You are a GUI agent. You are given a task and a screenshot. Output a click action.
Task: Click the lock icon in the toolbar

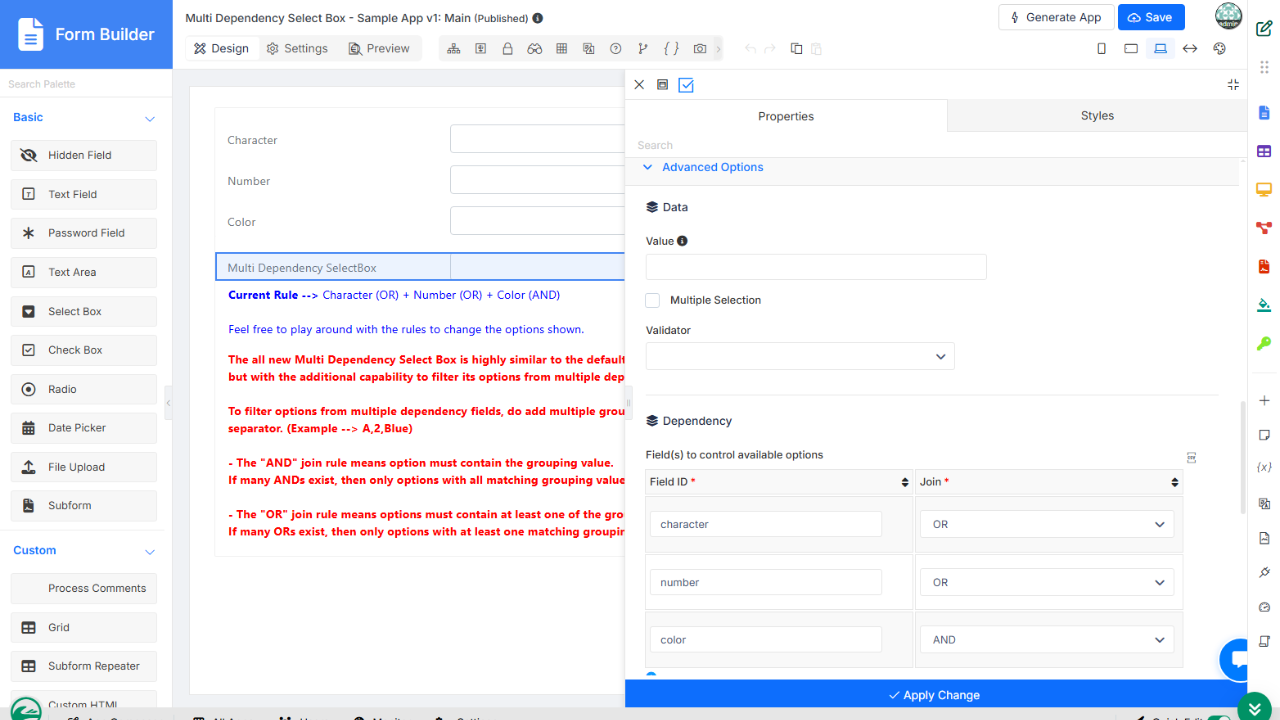pyautogui.click(x=508, y=49)
